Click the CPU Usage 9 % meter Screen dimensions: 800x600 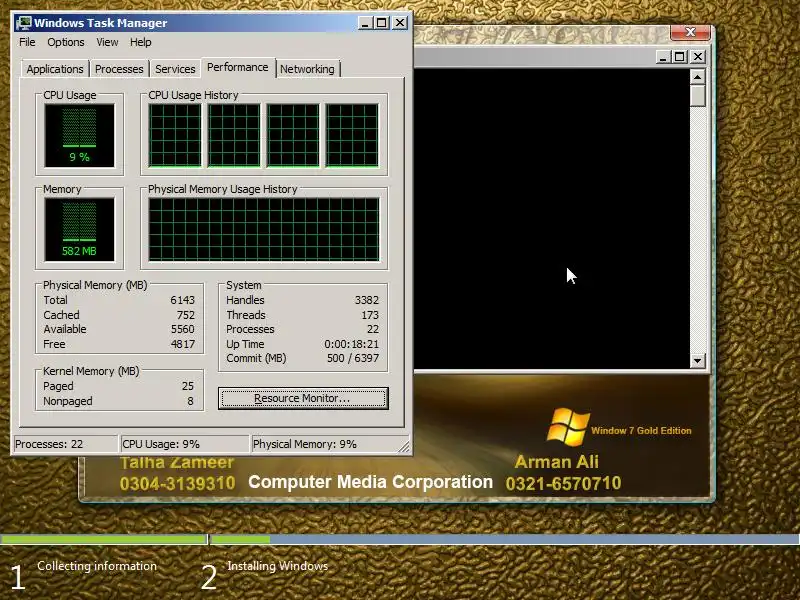pyautogui.click(x=80, y=136)
